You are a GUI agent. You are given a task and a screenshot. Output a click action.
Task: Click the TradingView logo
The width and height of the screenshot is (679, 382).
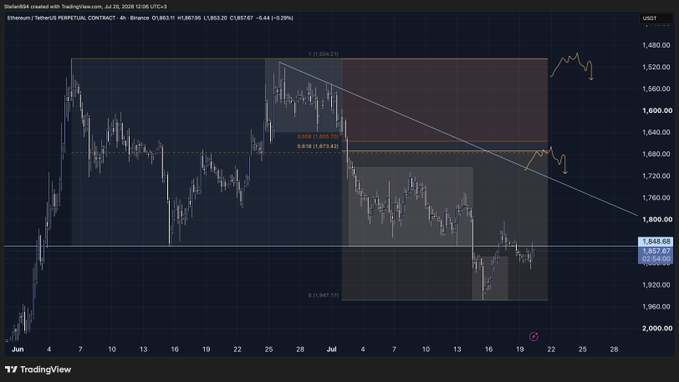pos(38,369)
